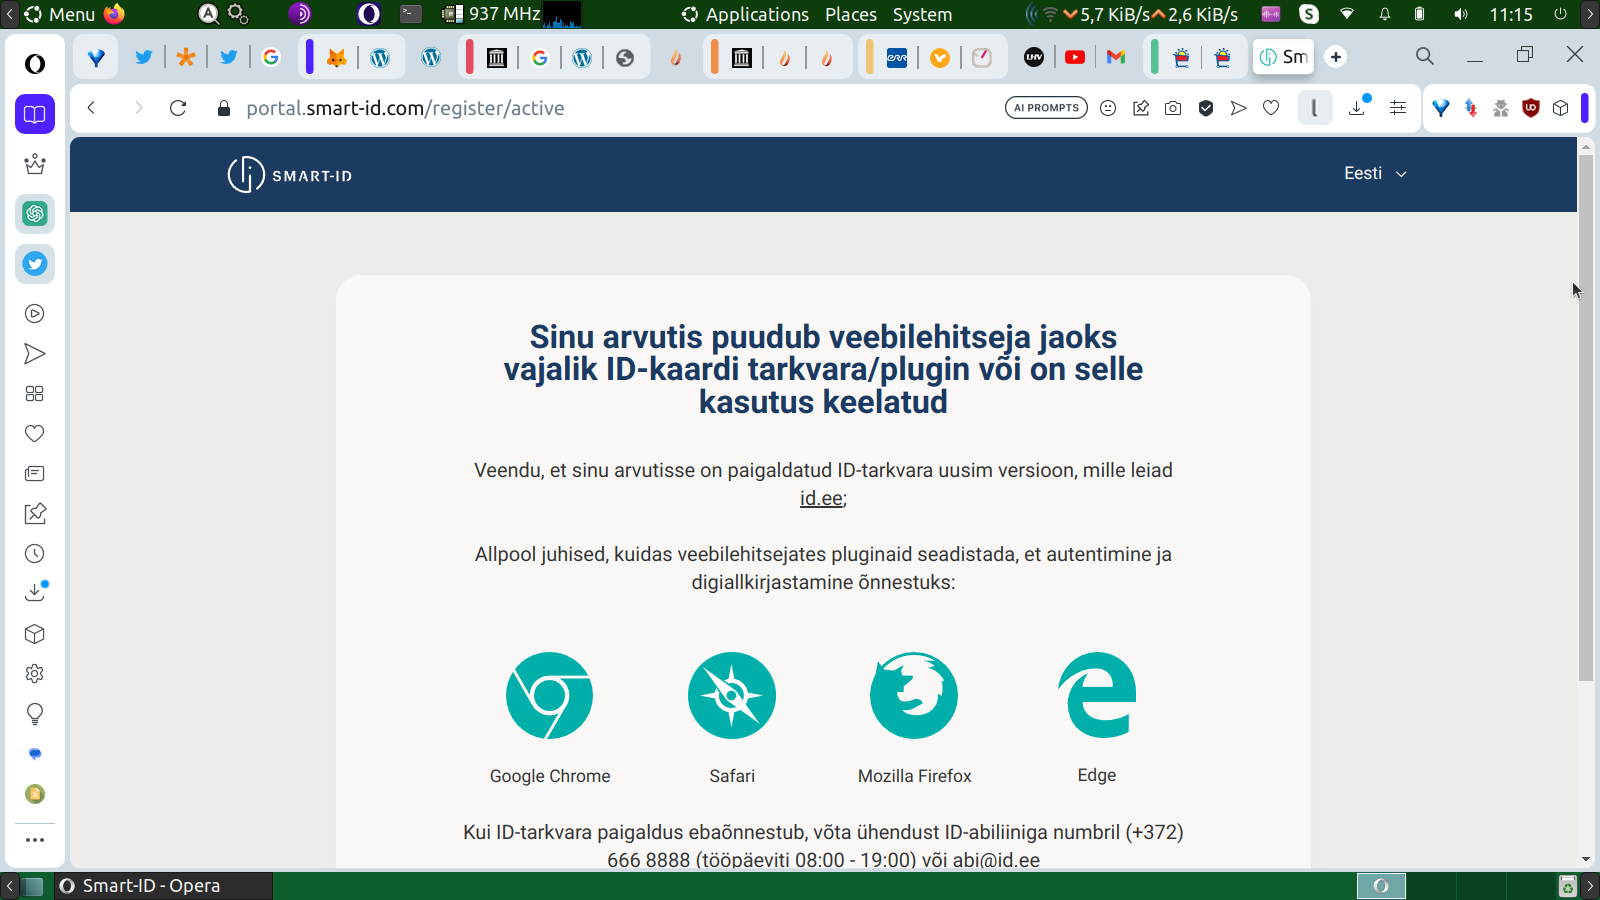This screenshot has width=1600, height=900.
Task: Open ChatGPT in the Opera sidebar
Action: pos(35,214)
